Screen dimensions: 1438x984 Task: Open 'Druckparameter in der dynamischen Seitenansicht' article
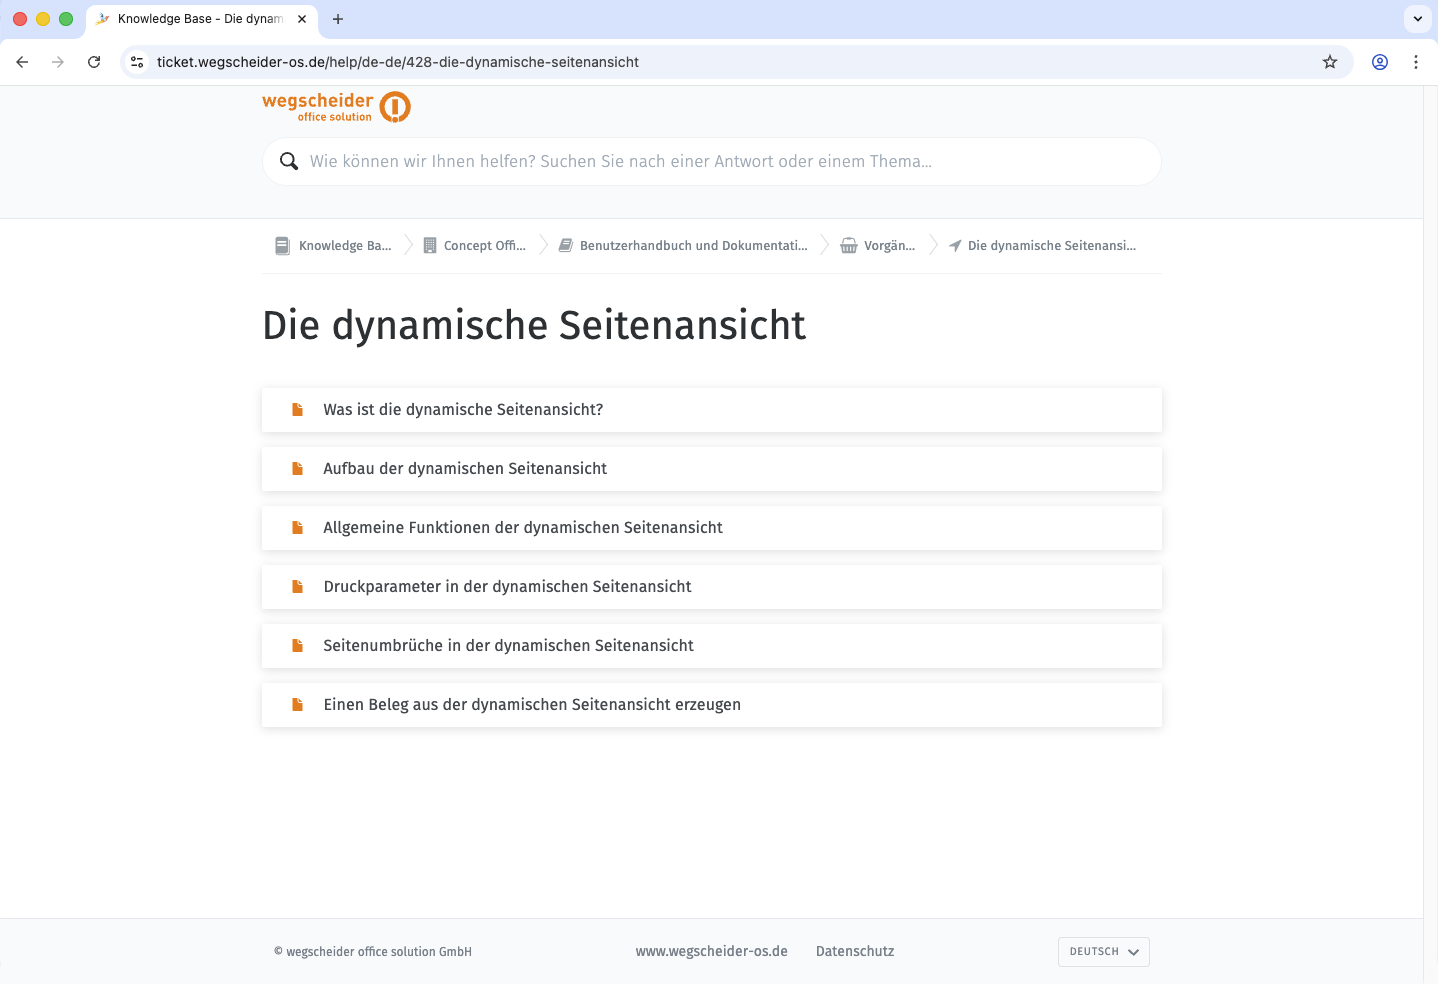tap(507, 587)
